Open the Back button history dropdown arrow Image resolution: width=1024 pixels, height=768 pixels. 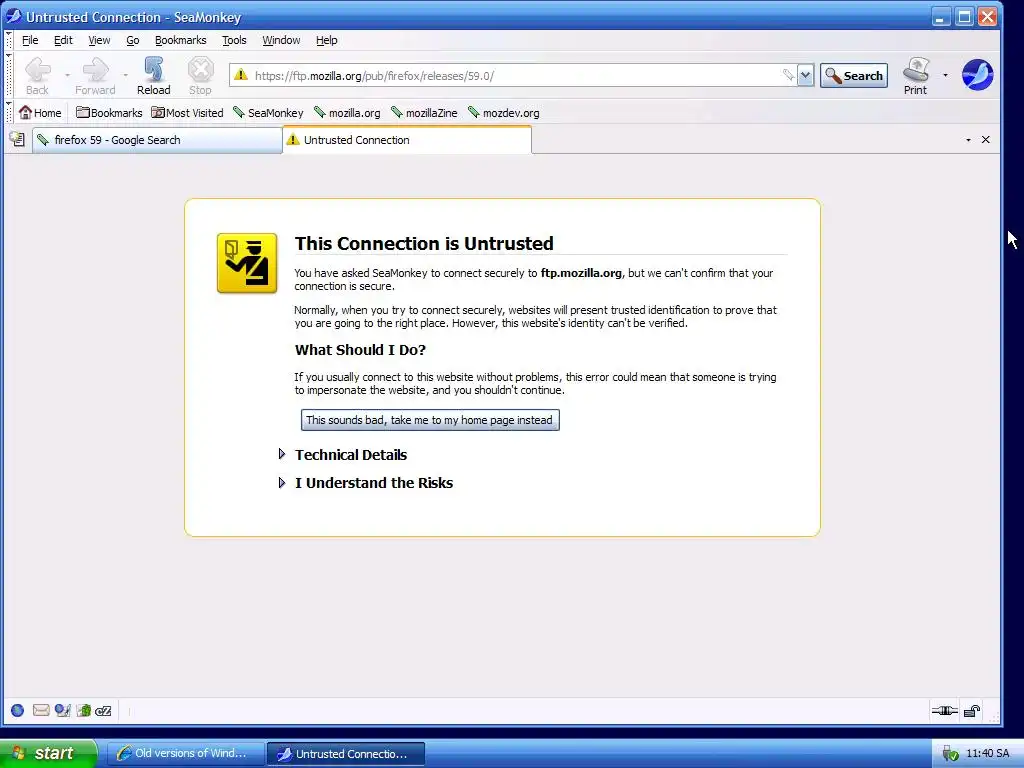coord(67,75)
